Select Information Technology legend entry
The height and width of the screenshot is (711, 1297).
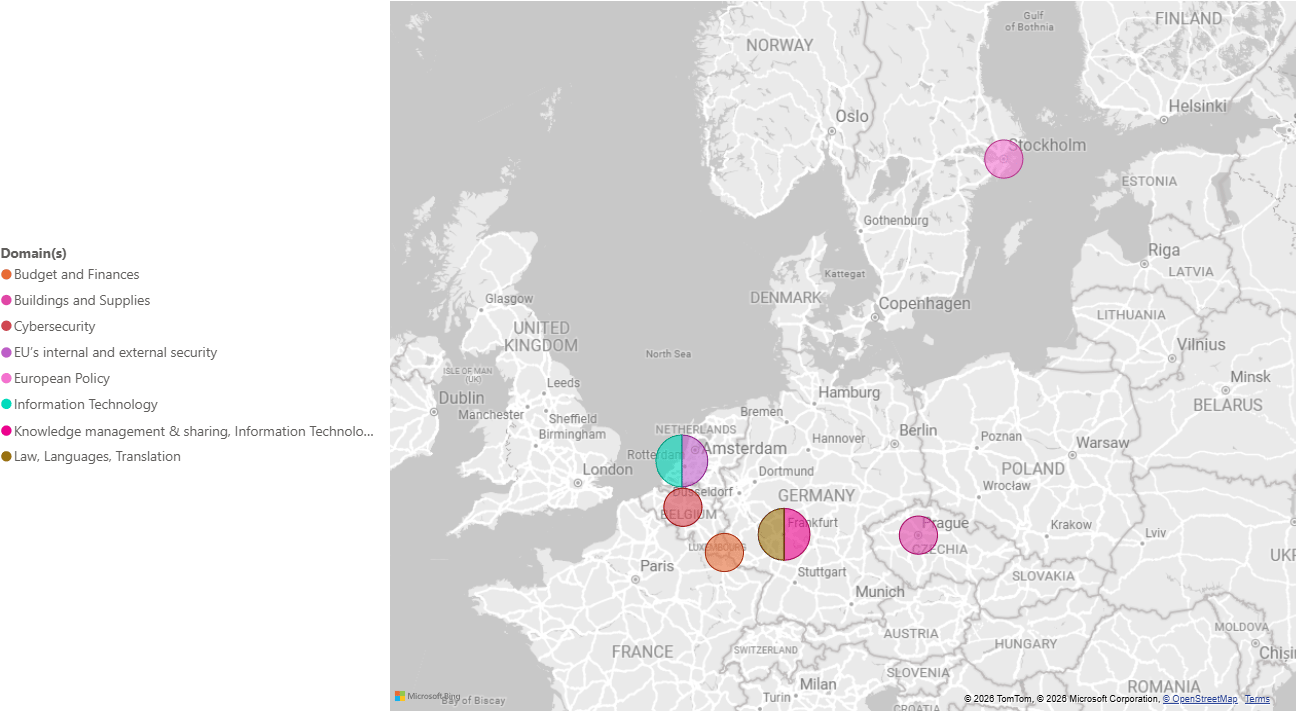click(79, 404)
